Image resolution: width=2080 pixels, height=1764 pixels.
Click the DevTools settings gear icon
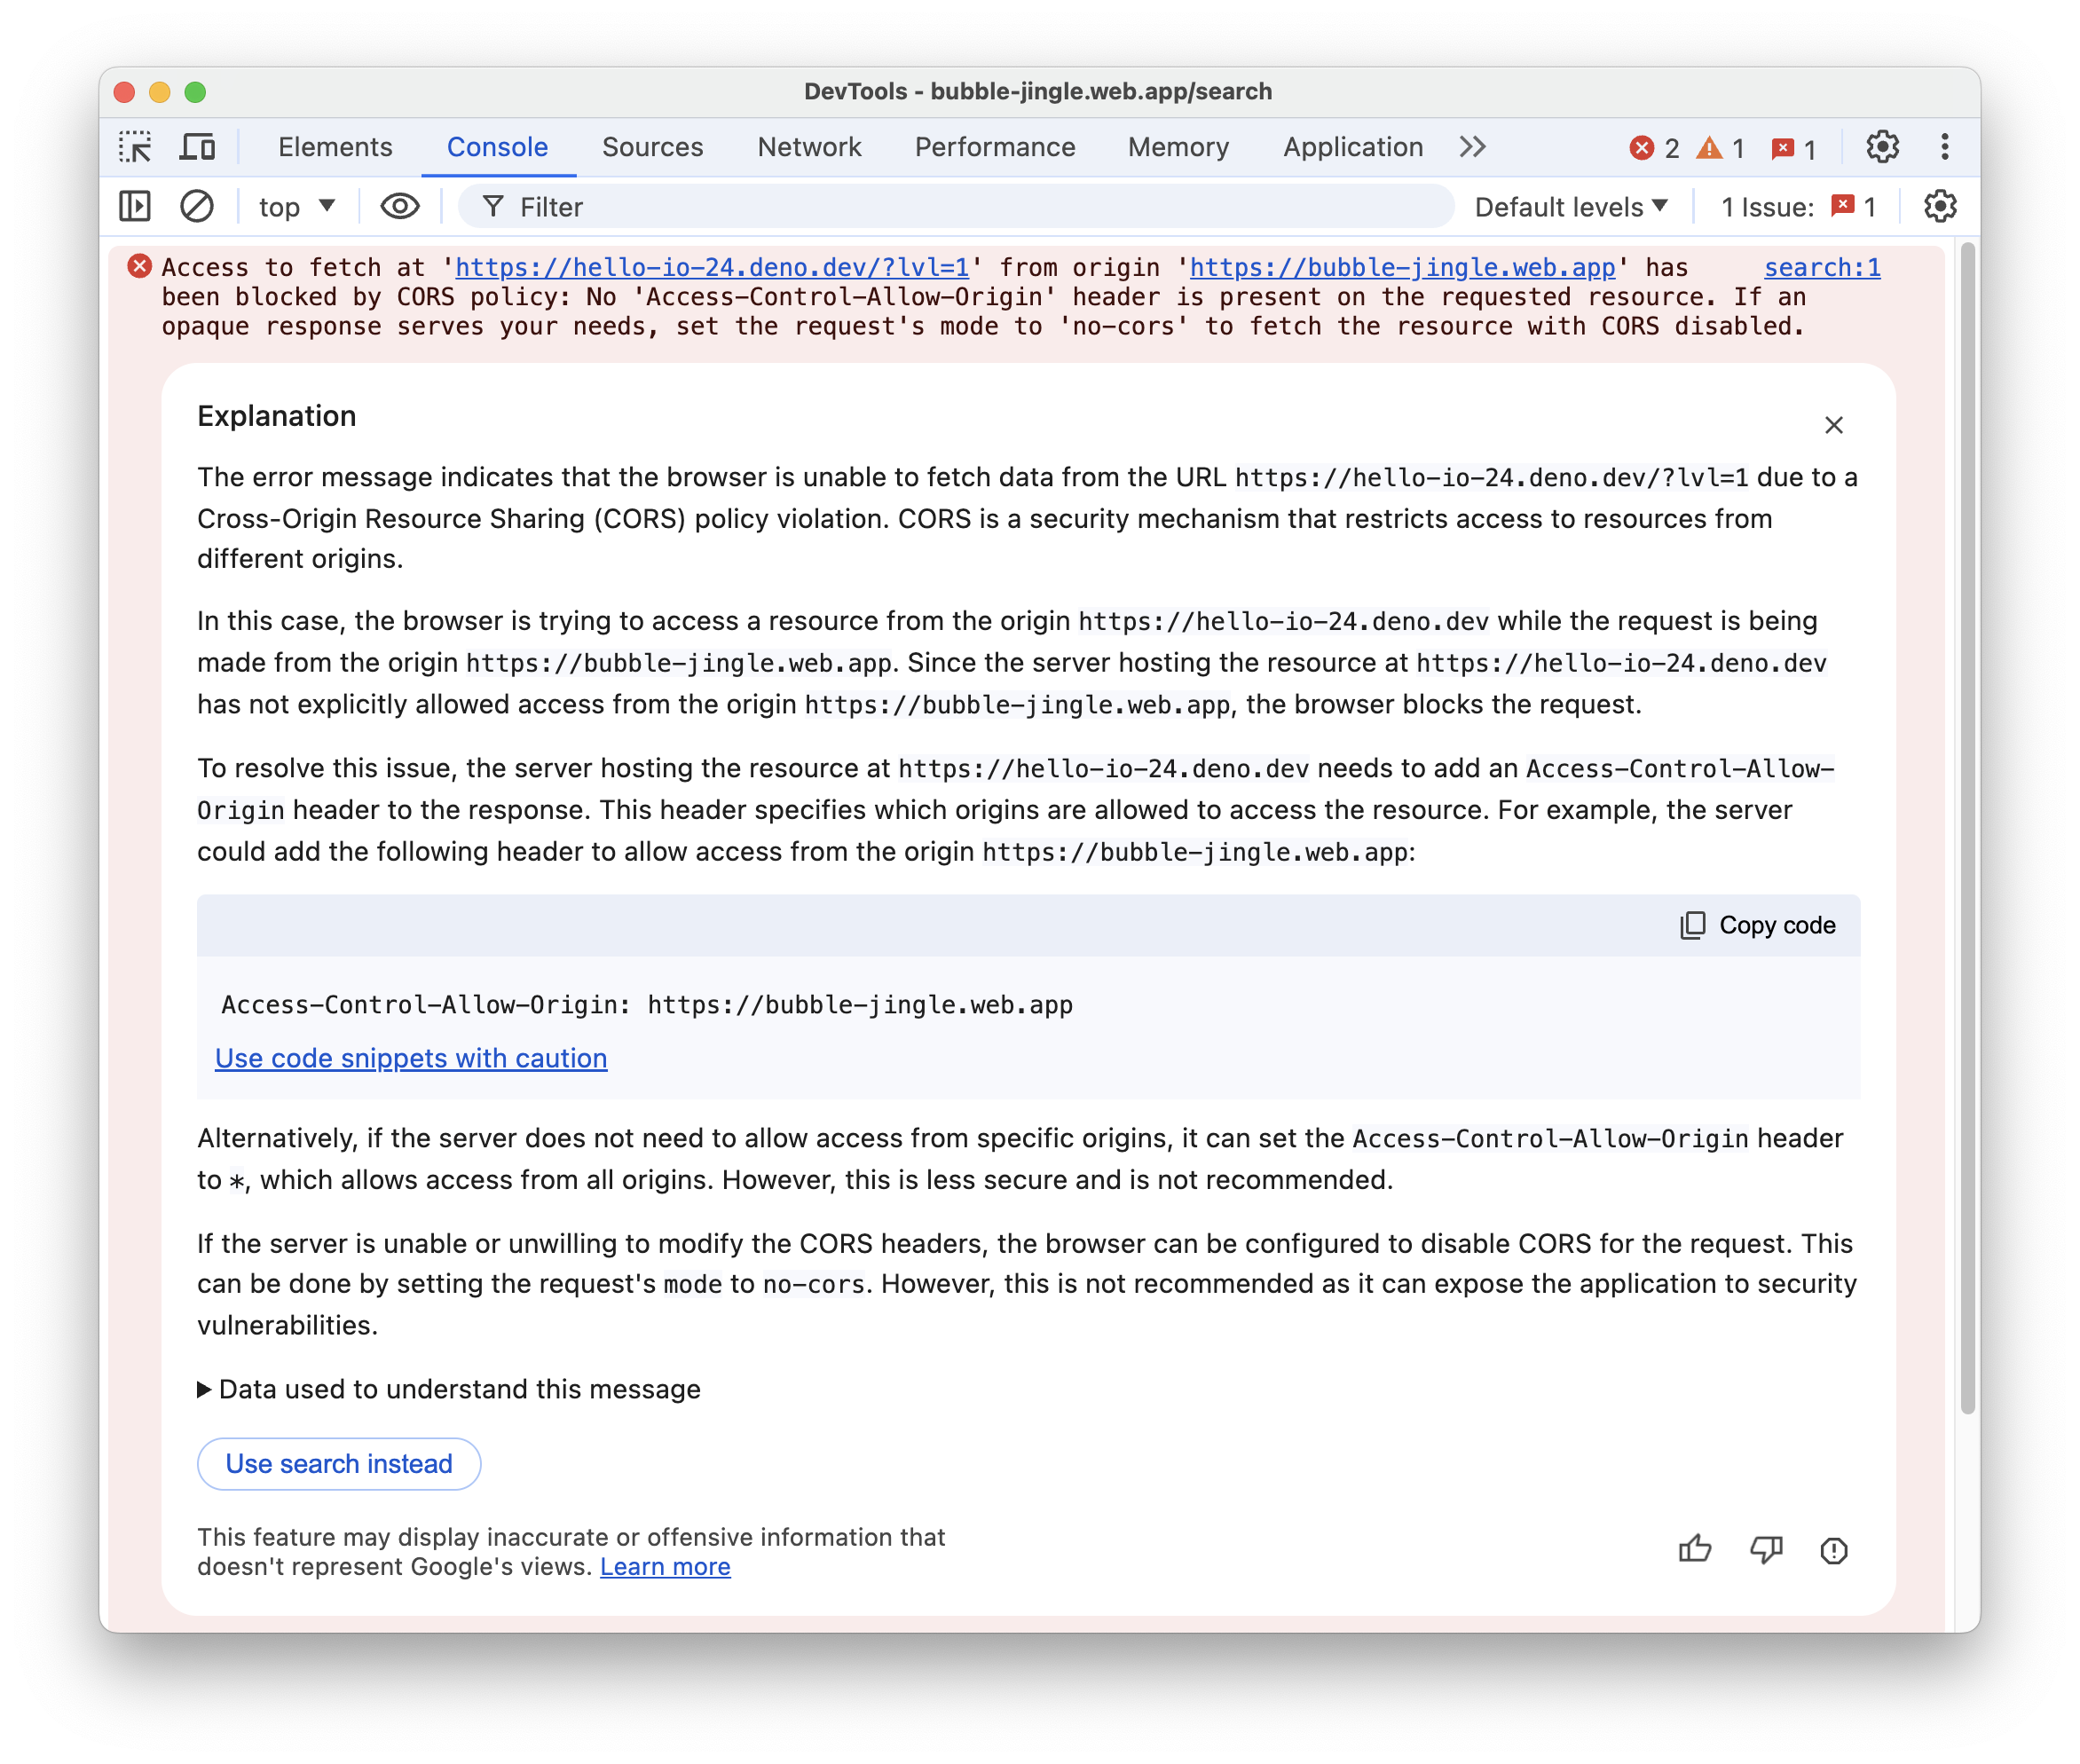(x=1879, y=147)
